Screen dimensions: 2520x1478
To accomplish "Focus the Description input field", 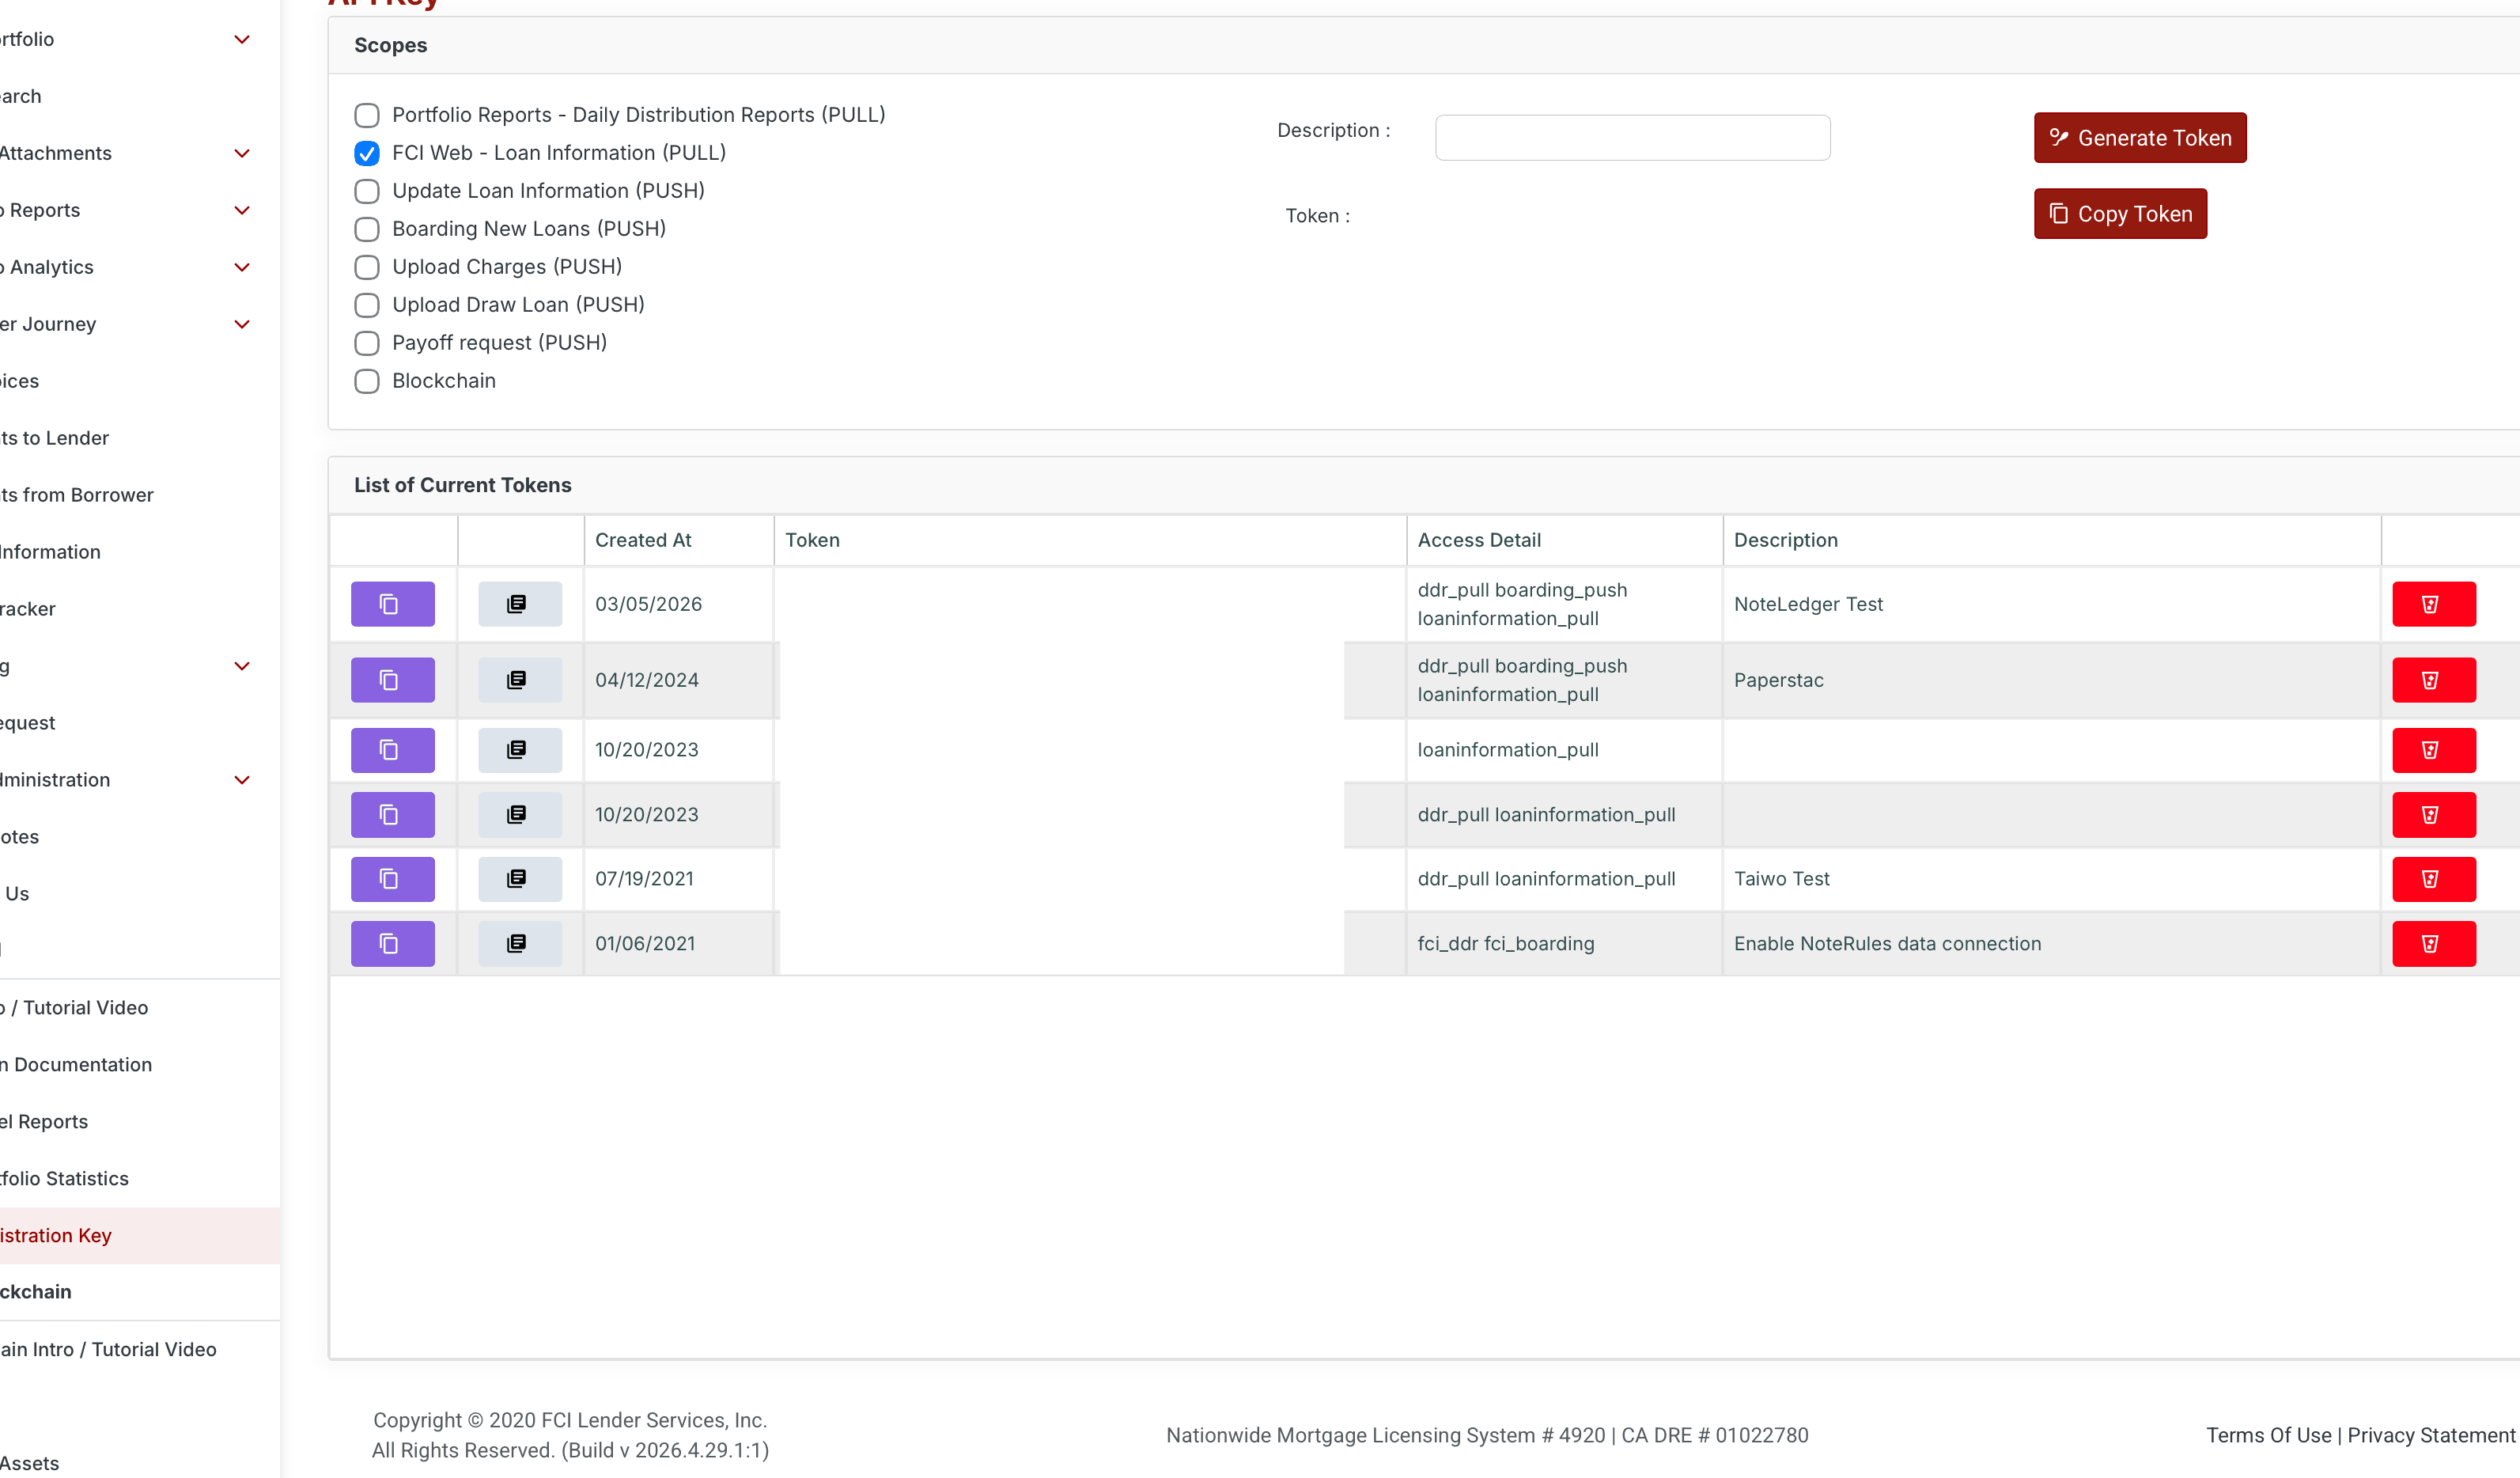I will pyautogui.click(x=1633, y=138).
